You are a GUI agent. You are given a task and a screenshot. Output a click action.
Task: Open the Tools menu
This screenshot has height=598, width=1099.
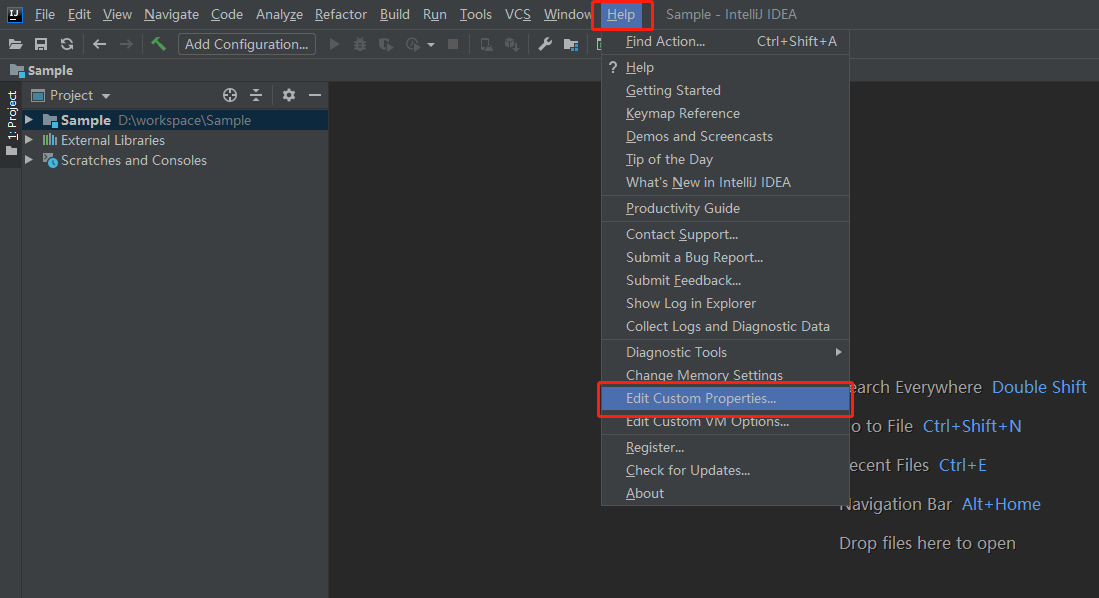[476, 15]
